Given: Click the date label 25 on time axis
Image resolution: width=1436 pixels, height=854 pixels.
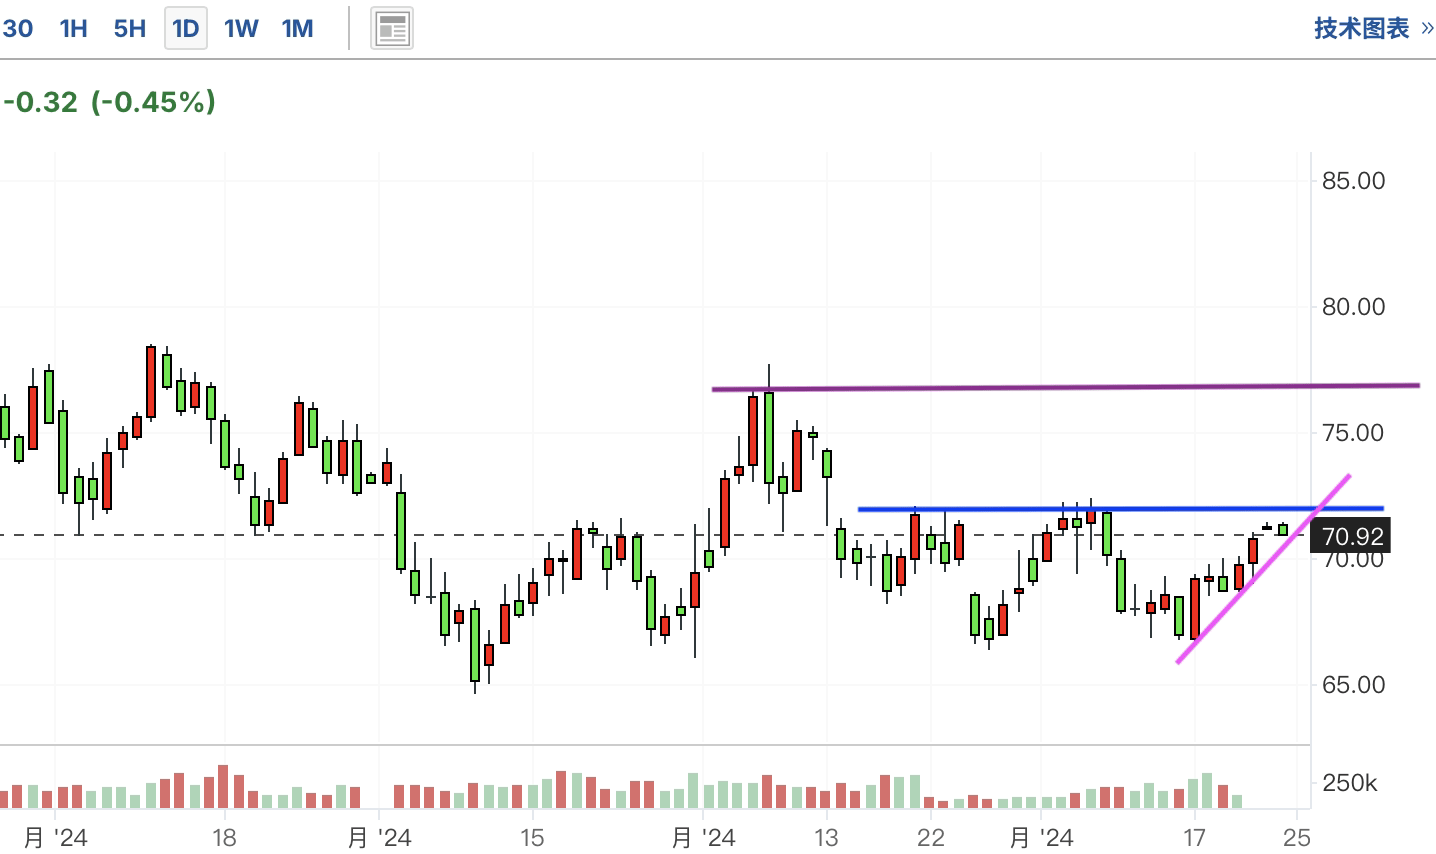Looking at the screenshot, I should coord(1297,837).
